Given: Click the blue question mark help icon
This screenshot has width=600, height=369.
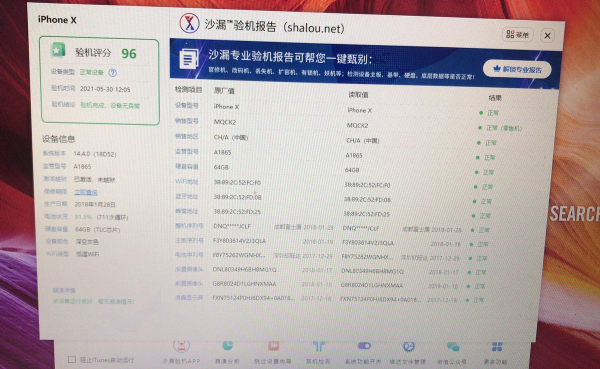Looking at the screenshot, I should pos(112,72).
